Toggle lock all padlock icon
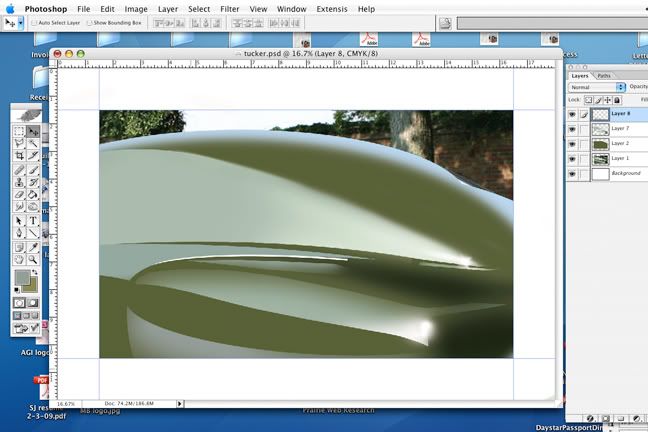The height and width of the screenshot is (432, 648). [617, 100]
